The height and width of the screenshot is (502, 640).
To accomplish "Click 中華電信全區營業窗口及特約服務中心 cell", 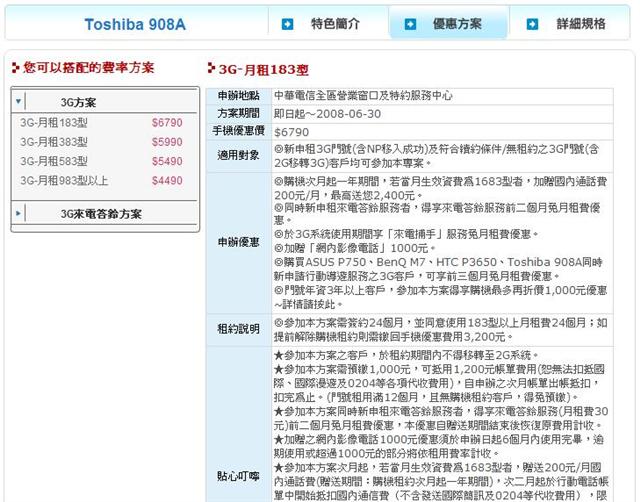I will click(x=363, y=96).
